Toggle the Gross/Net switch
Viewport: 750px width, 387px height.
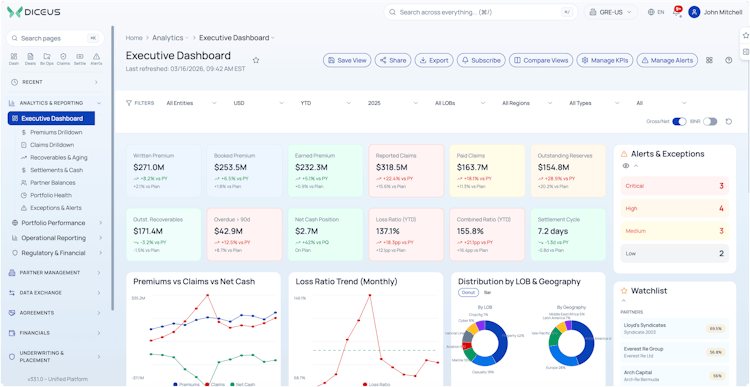tap(679, 122)
